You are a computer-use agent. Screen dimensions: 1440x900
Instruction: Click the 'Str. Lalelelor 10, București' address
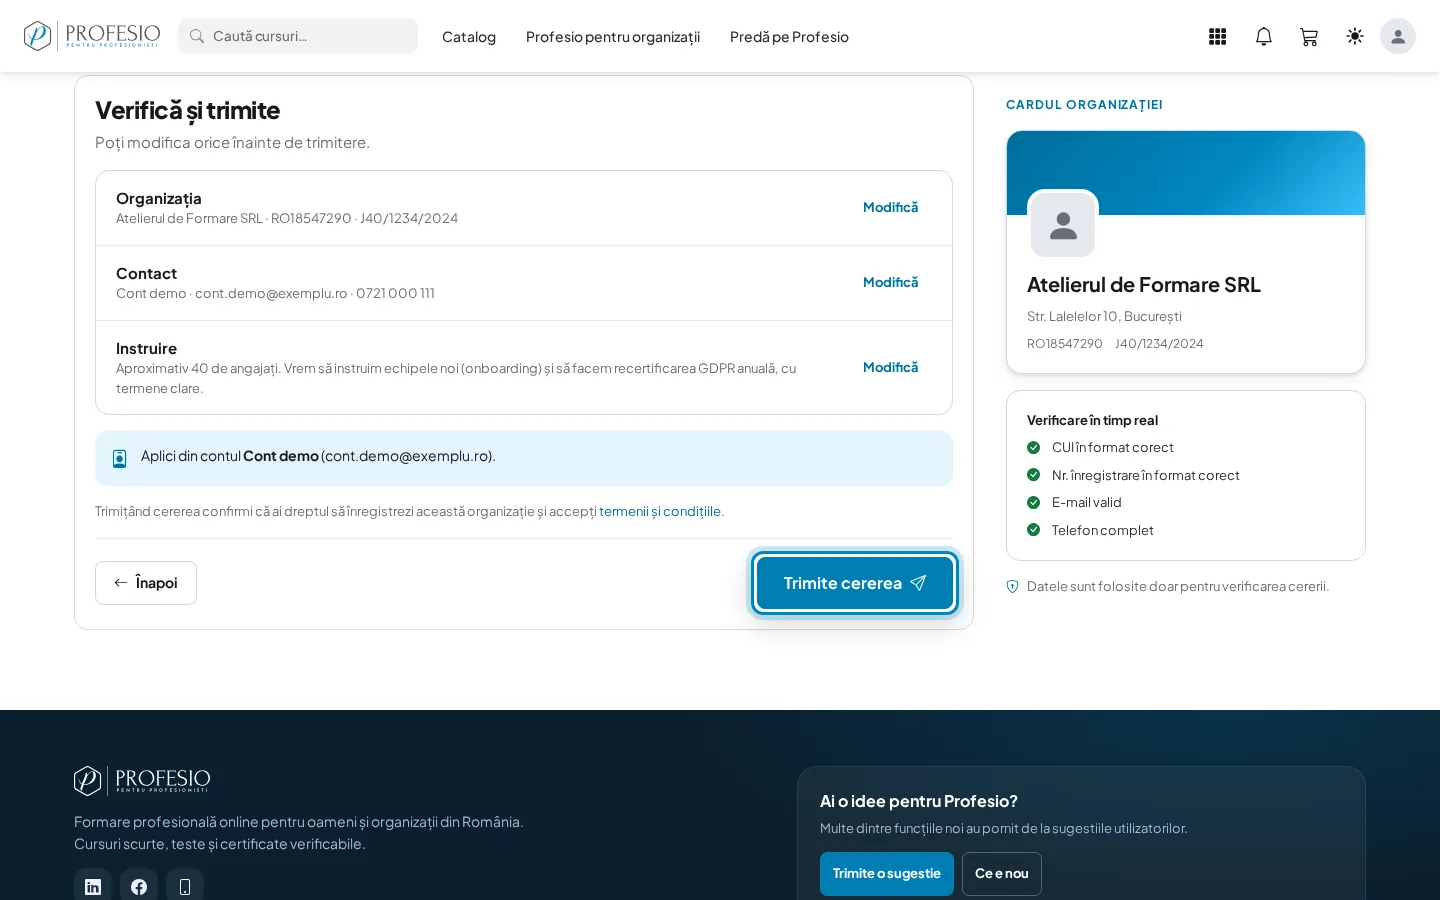1104,316
